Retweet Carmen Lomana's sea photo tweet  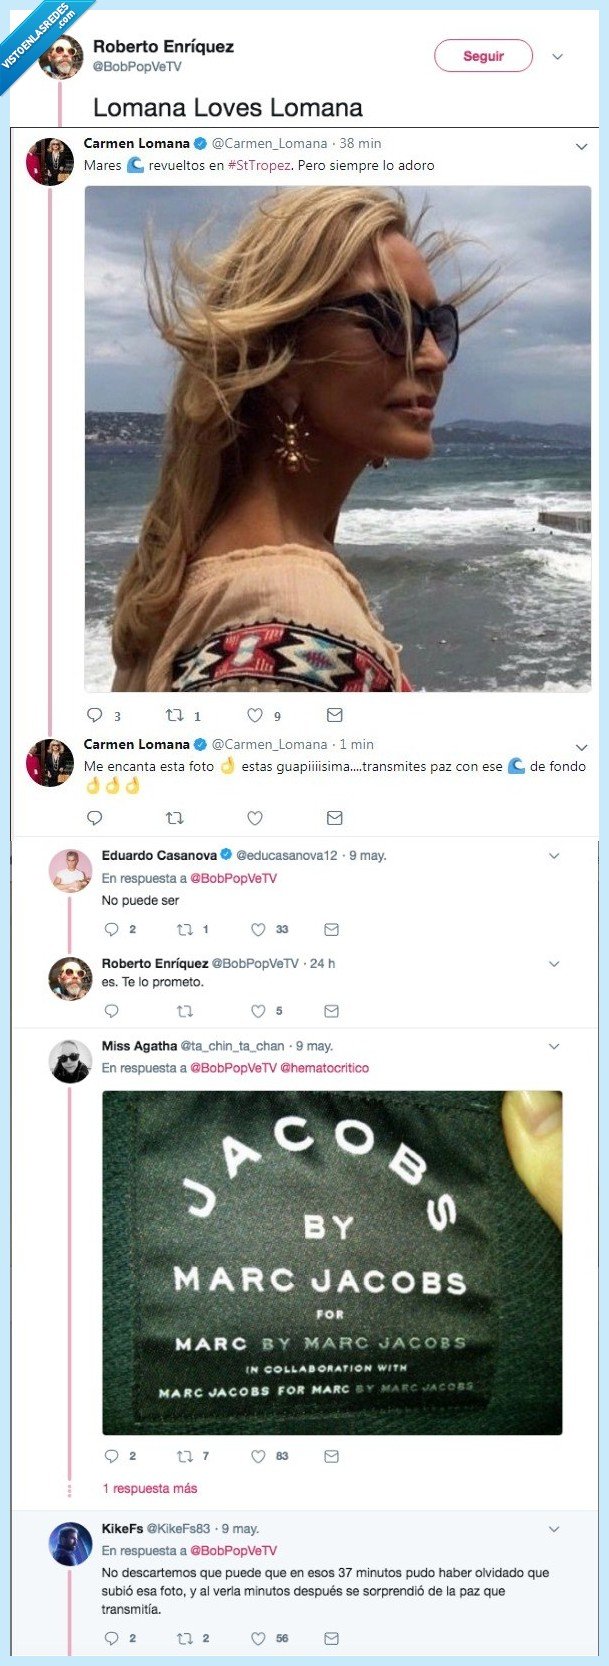pyautogui.click(x=175, y=715)
